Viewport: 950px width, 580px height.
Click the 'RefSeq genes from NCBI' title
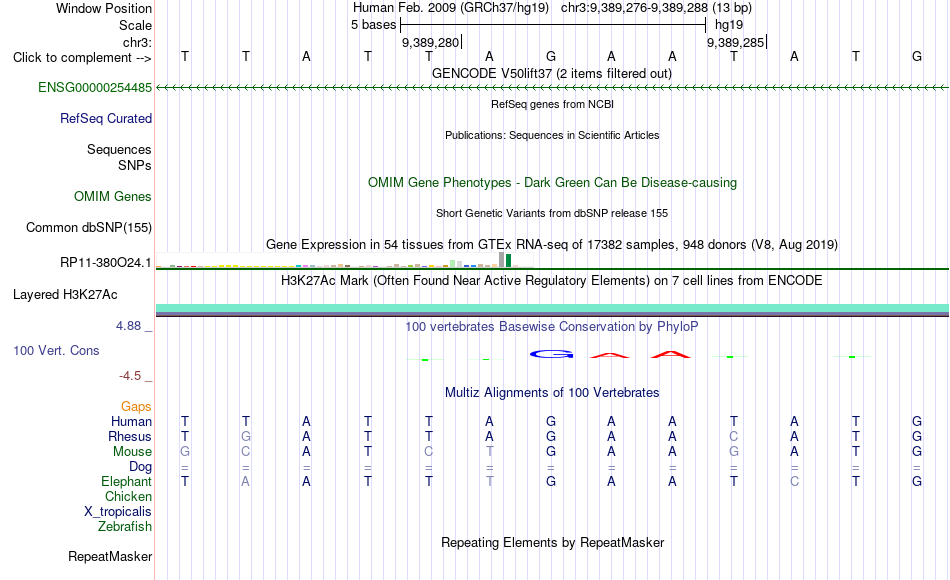(553, 104)
